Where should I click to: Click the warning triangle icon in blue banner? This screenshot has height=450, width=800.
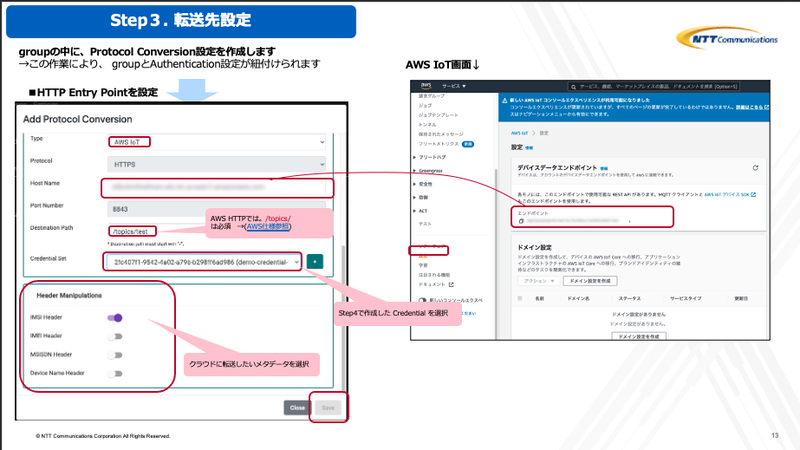(505, 101)
